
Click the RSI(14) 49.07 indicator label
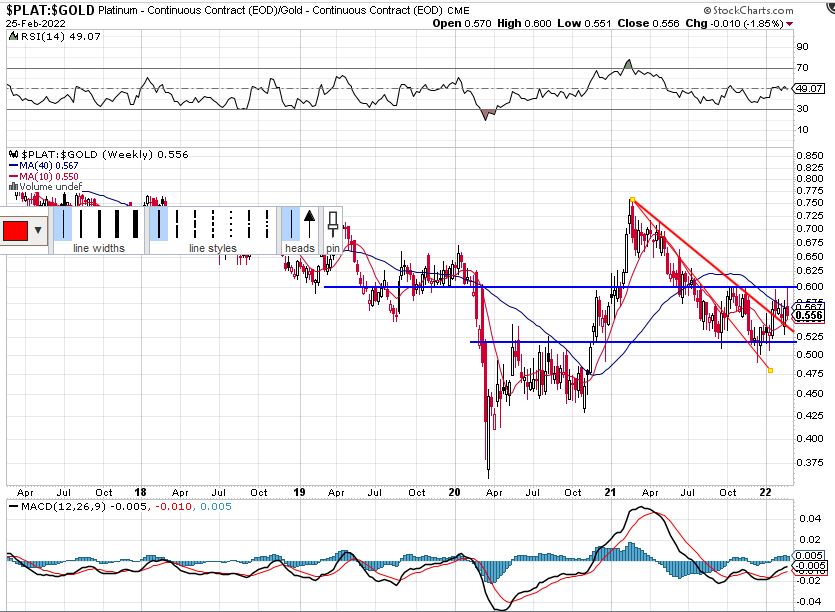click(55, 36)
